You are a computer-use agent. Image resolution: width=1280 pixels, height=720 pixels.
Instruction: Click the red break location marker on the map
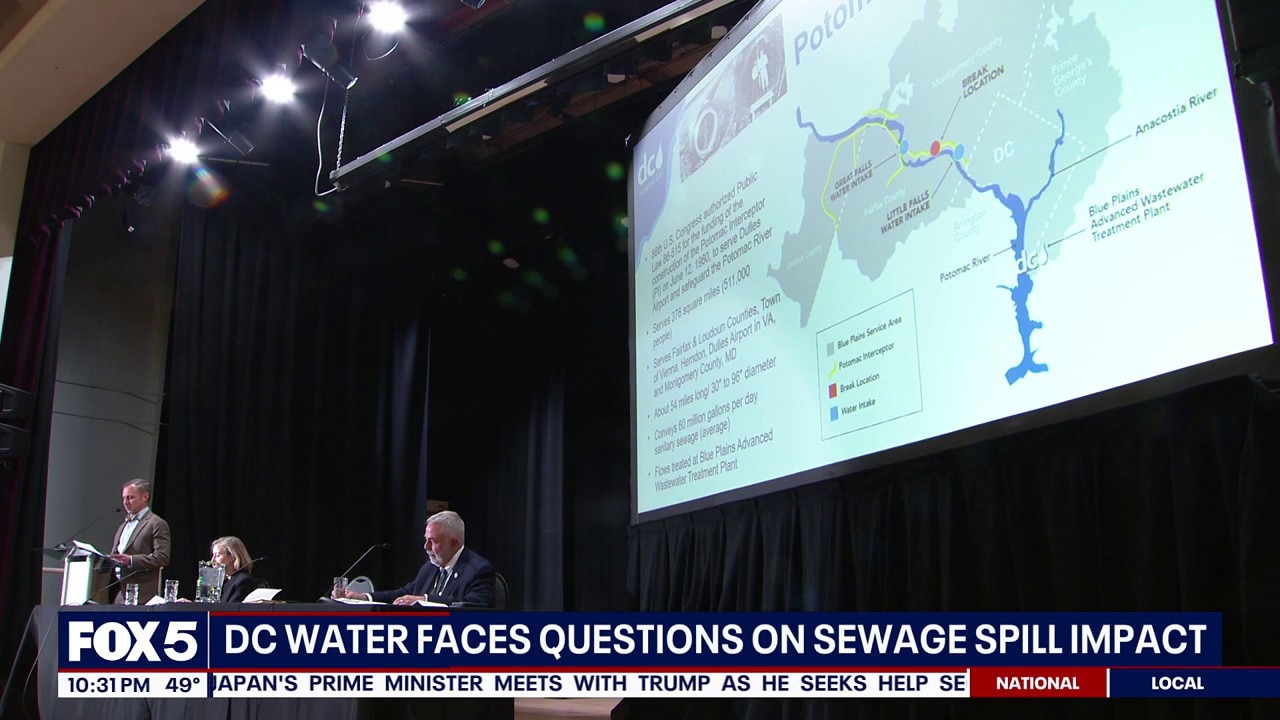coord(936,148)
